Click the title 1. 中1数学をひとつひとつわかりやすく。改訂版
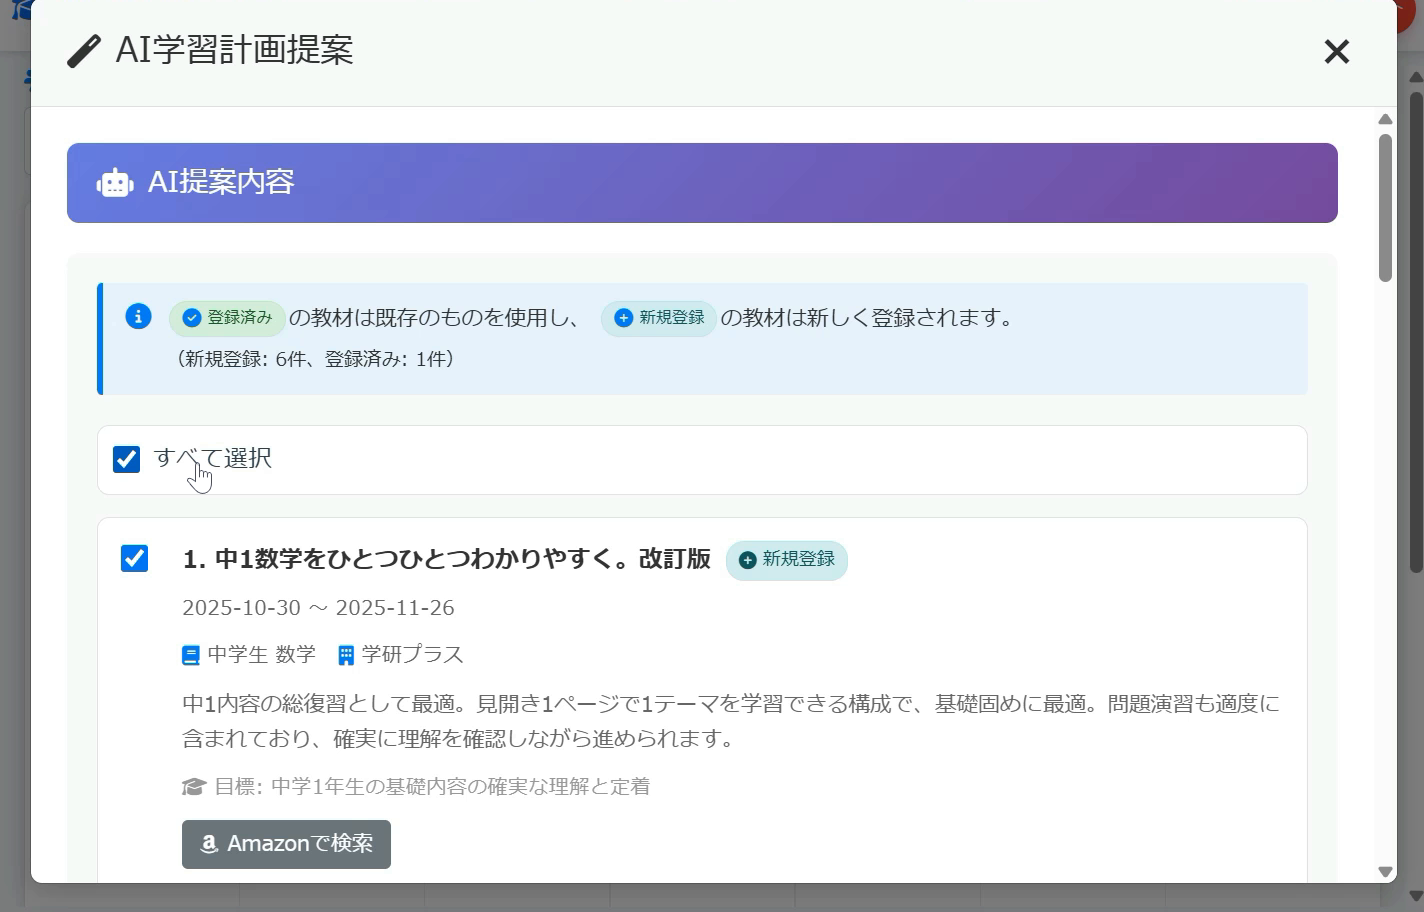 (x=446, y=558)
